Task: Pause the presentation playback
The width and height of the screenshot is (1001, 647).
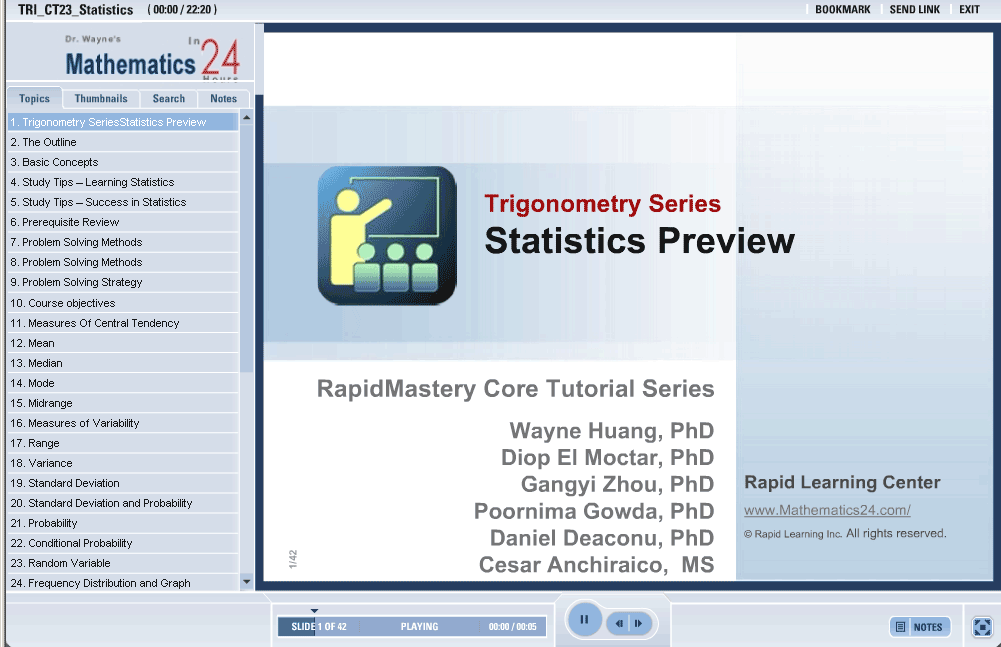Action: 584,620
